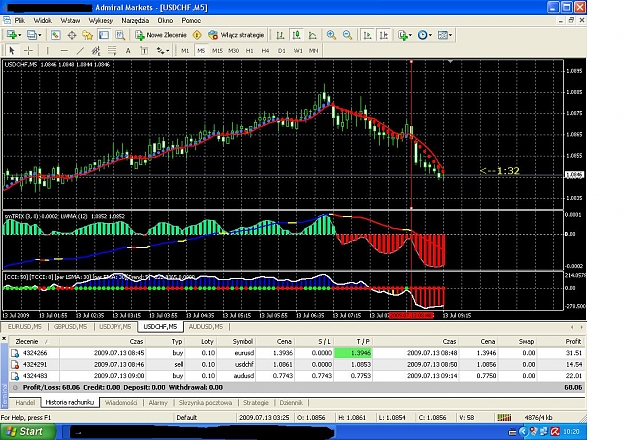Open the Wiadomości terminal tab
The image size is (625, 440).
point(121,403)
